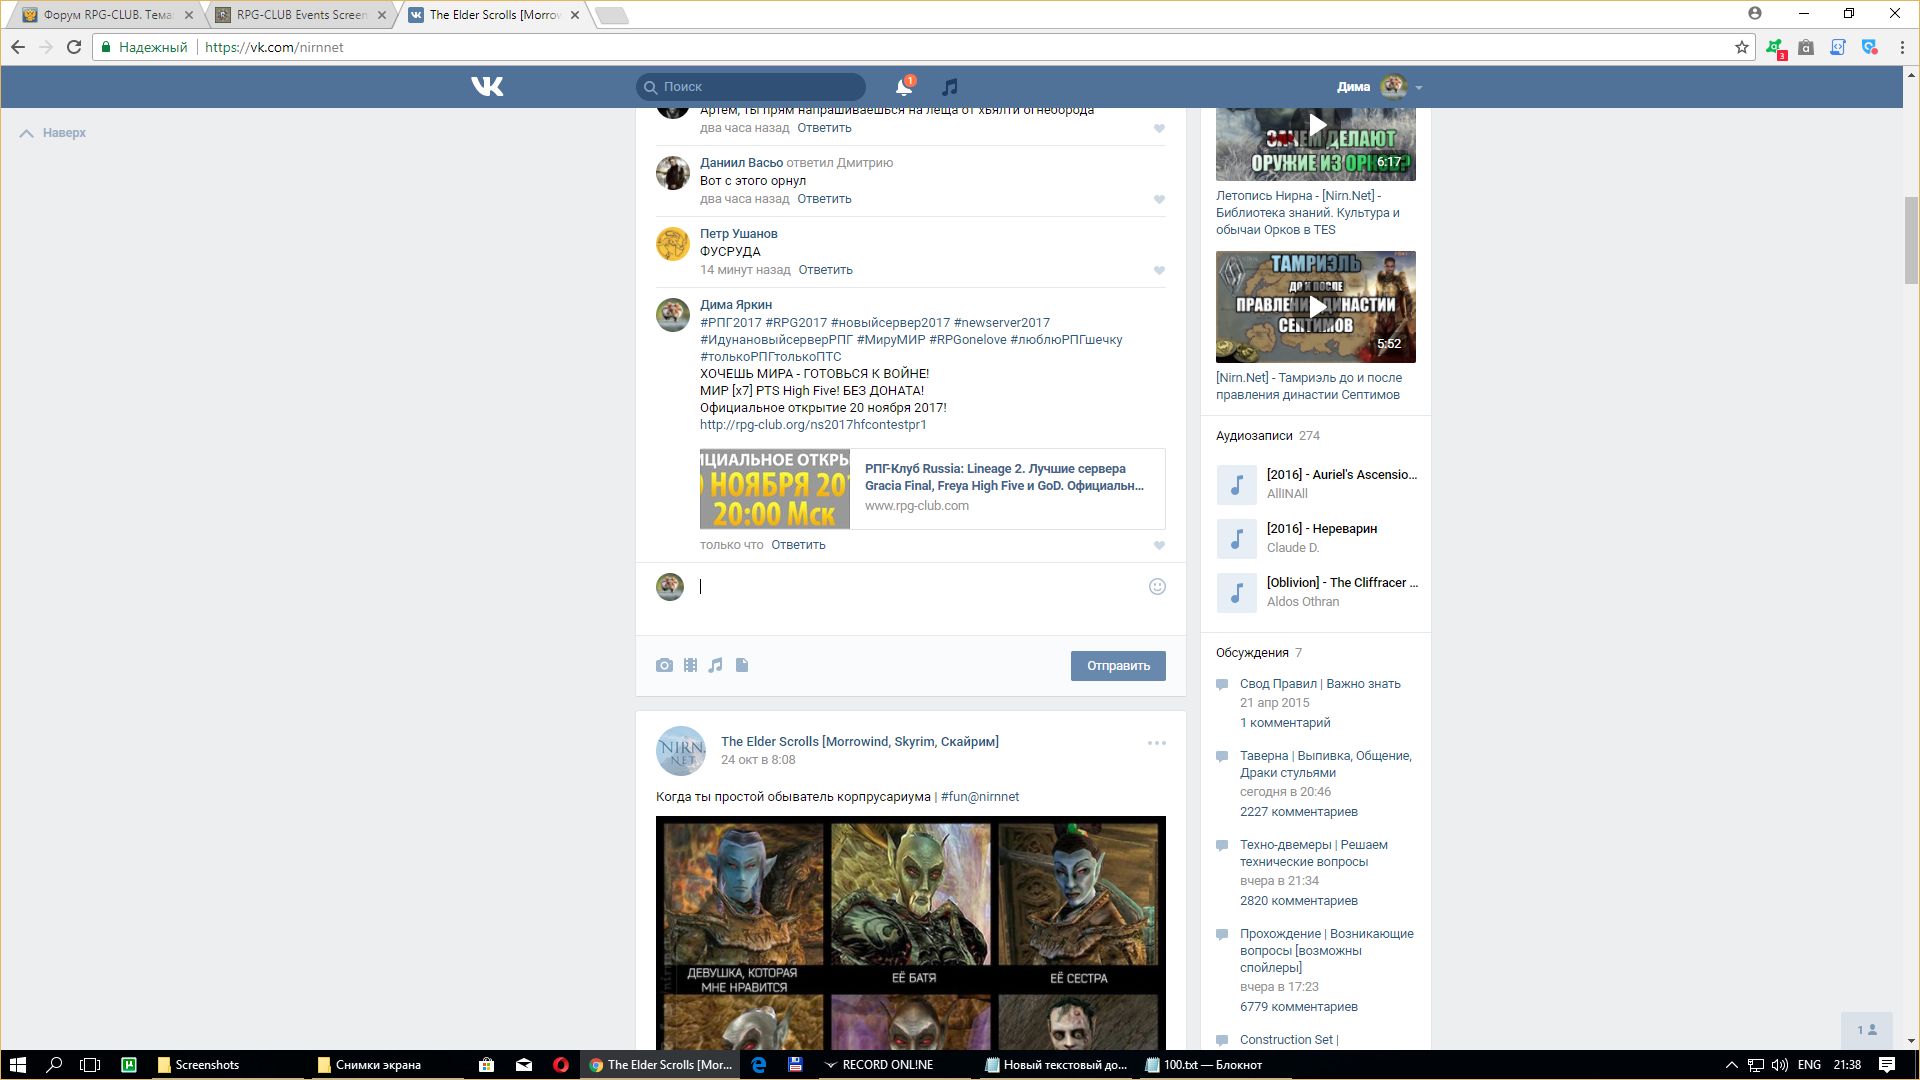Open Дима Яркин's profile name

pyautogui.click(x=736, y=305)
